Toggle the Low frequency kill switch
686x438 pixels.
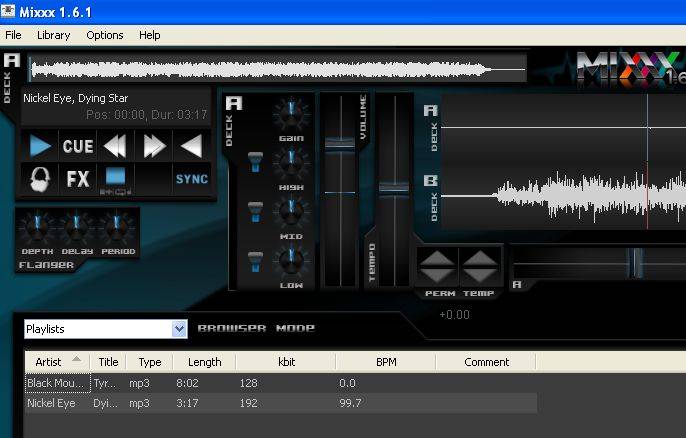[256, 261]
